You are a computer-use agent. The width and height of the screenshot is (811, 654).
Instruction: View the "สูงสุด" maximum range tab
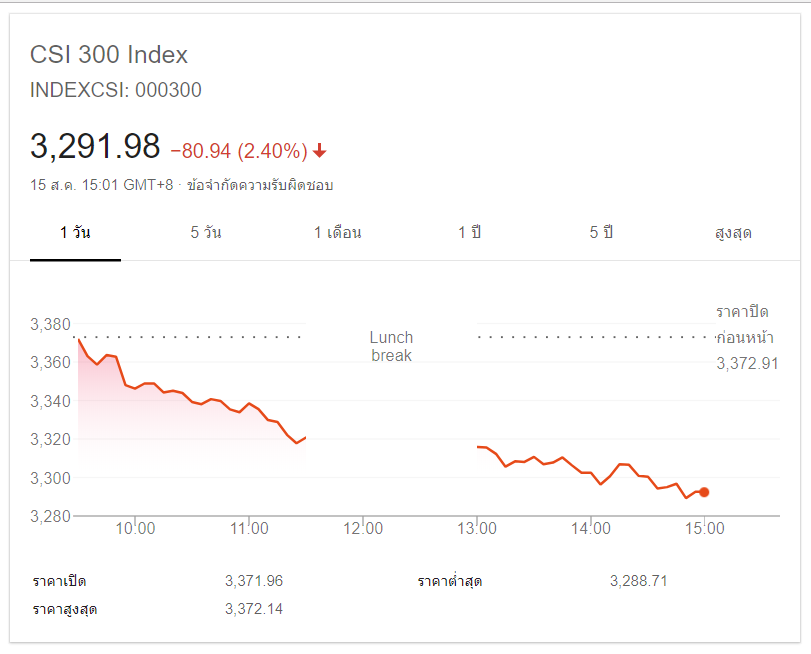[x=733, y=233]
